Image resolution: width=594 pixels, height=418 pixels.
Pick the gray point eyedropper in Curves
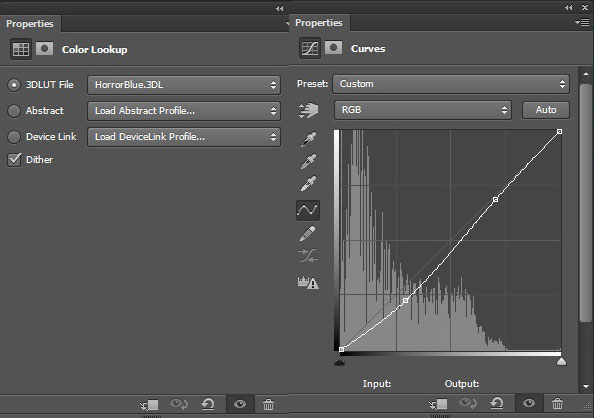coord(308,161)
